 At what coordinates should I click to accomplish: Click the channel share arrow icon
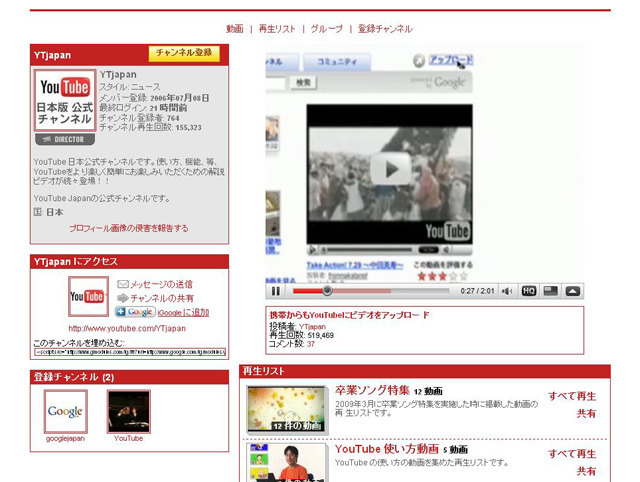coord(123,298)
